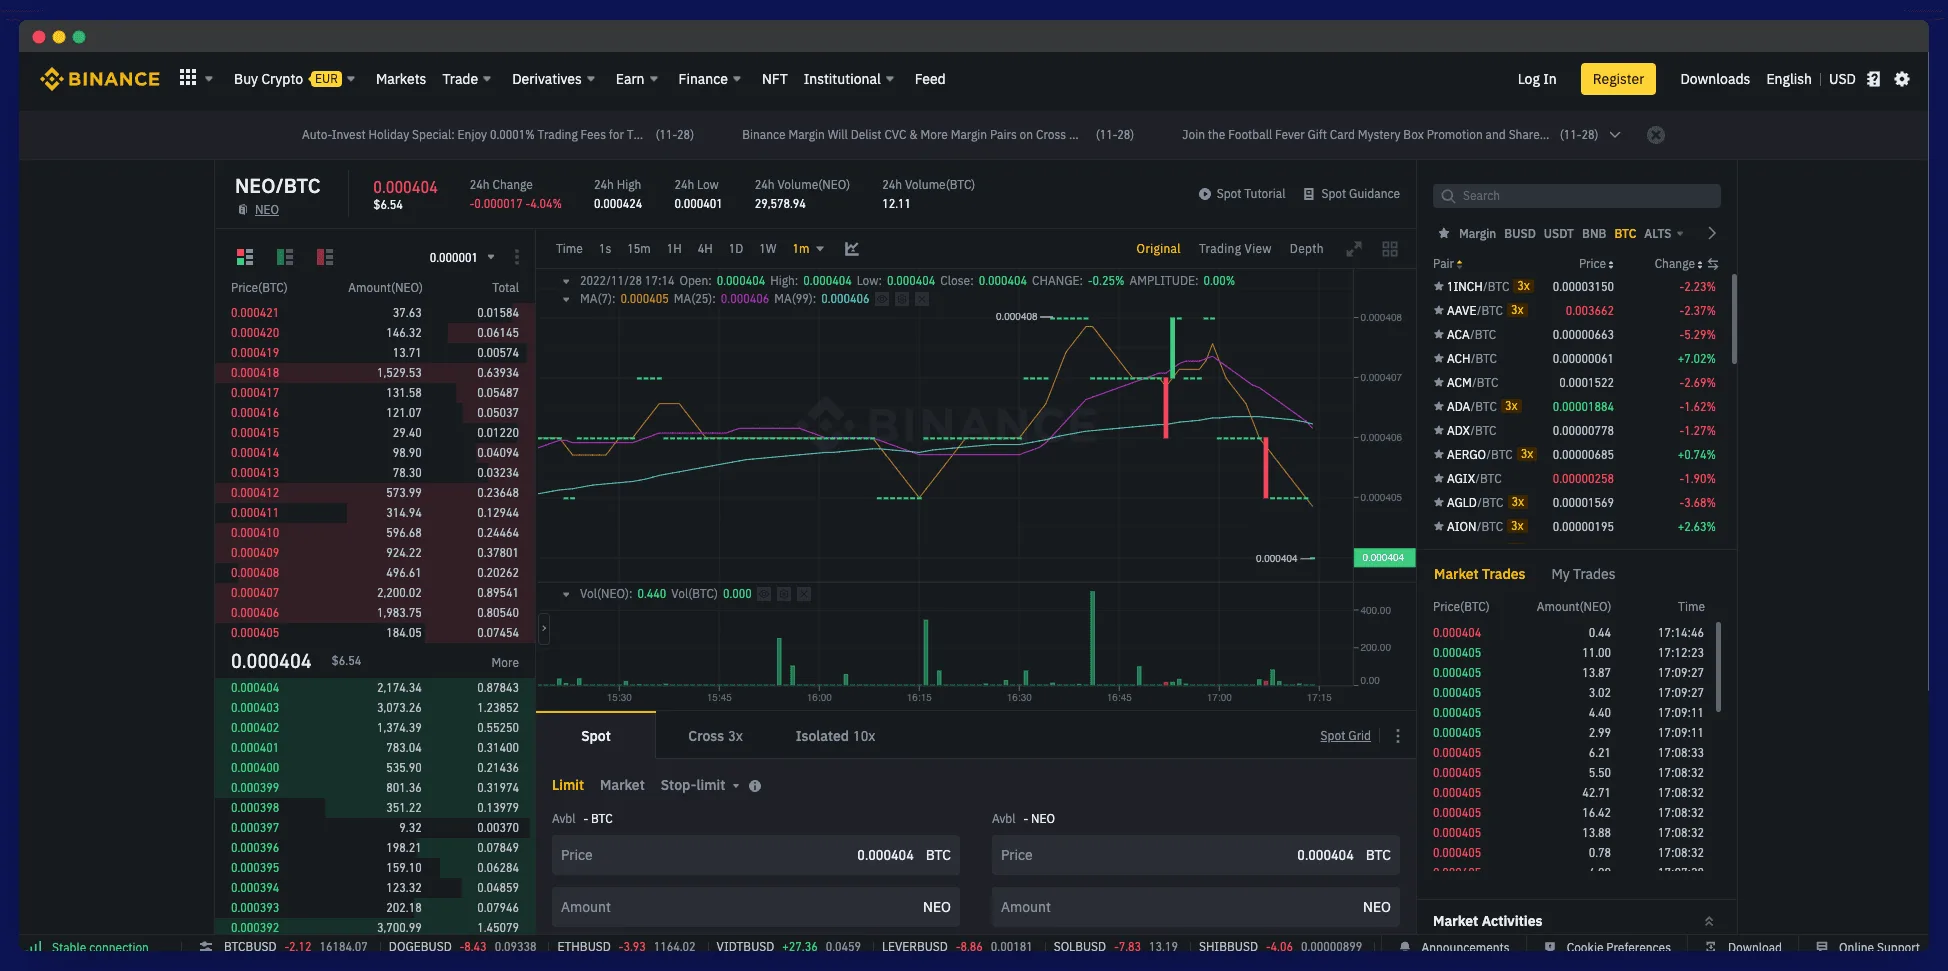Switch to the Trading View chart tab
Image resolution: width=1948 pixels, height=971 pixels.
click(1235, 249)
